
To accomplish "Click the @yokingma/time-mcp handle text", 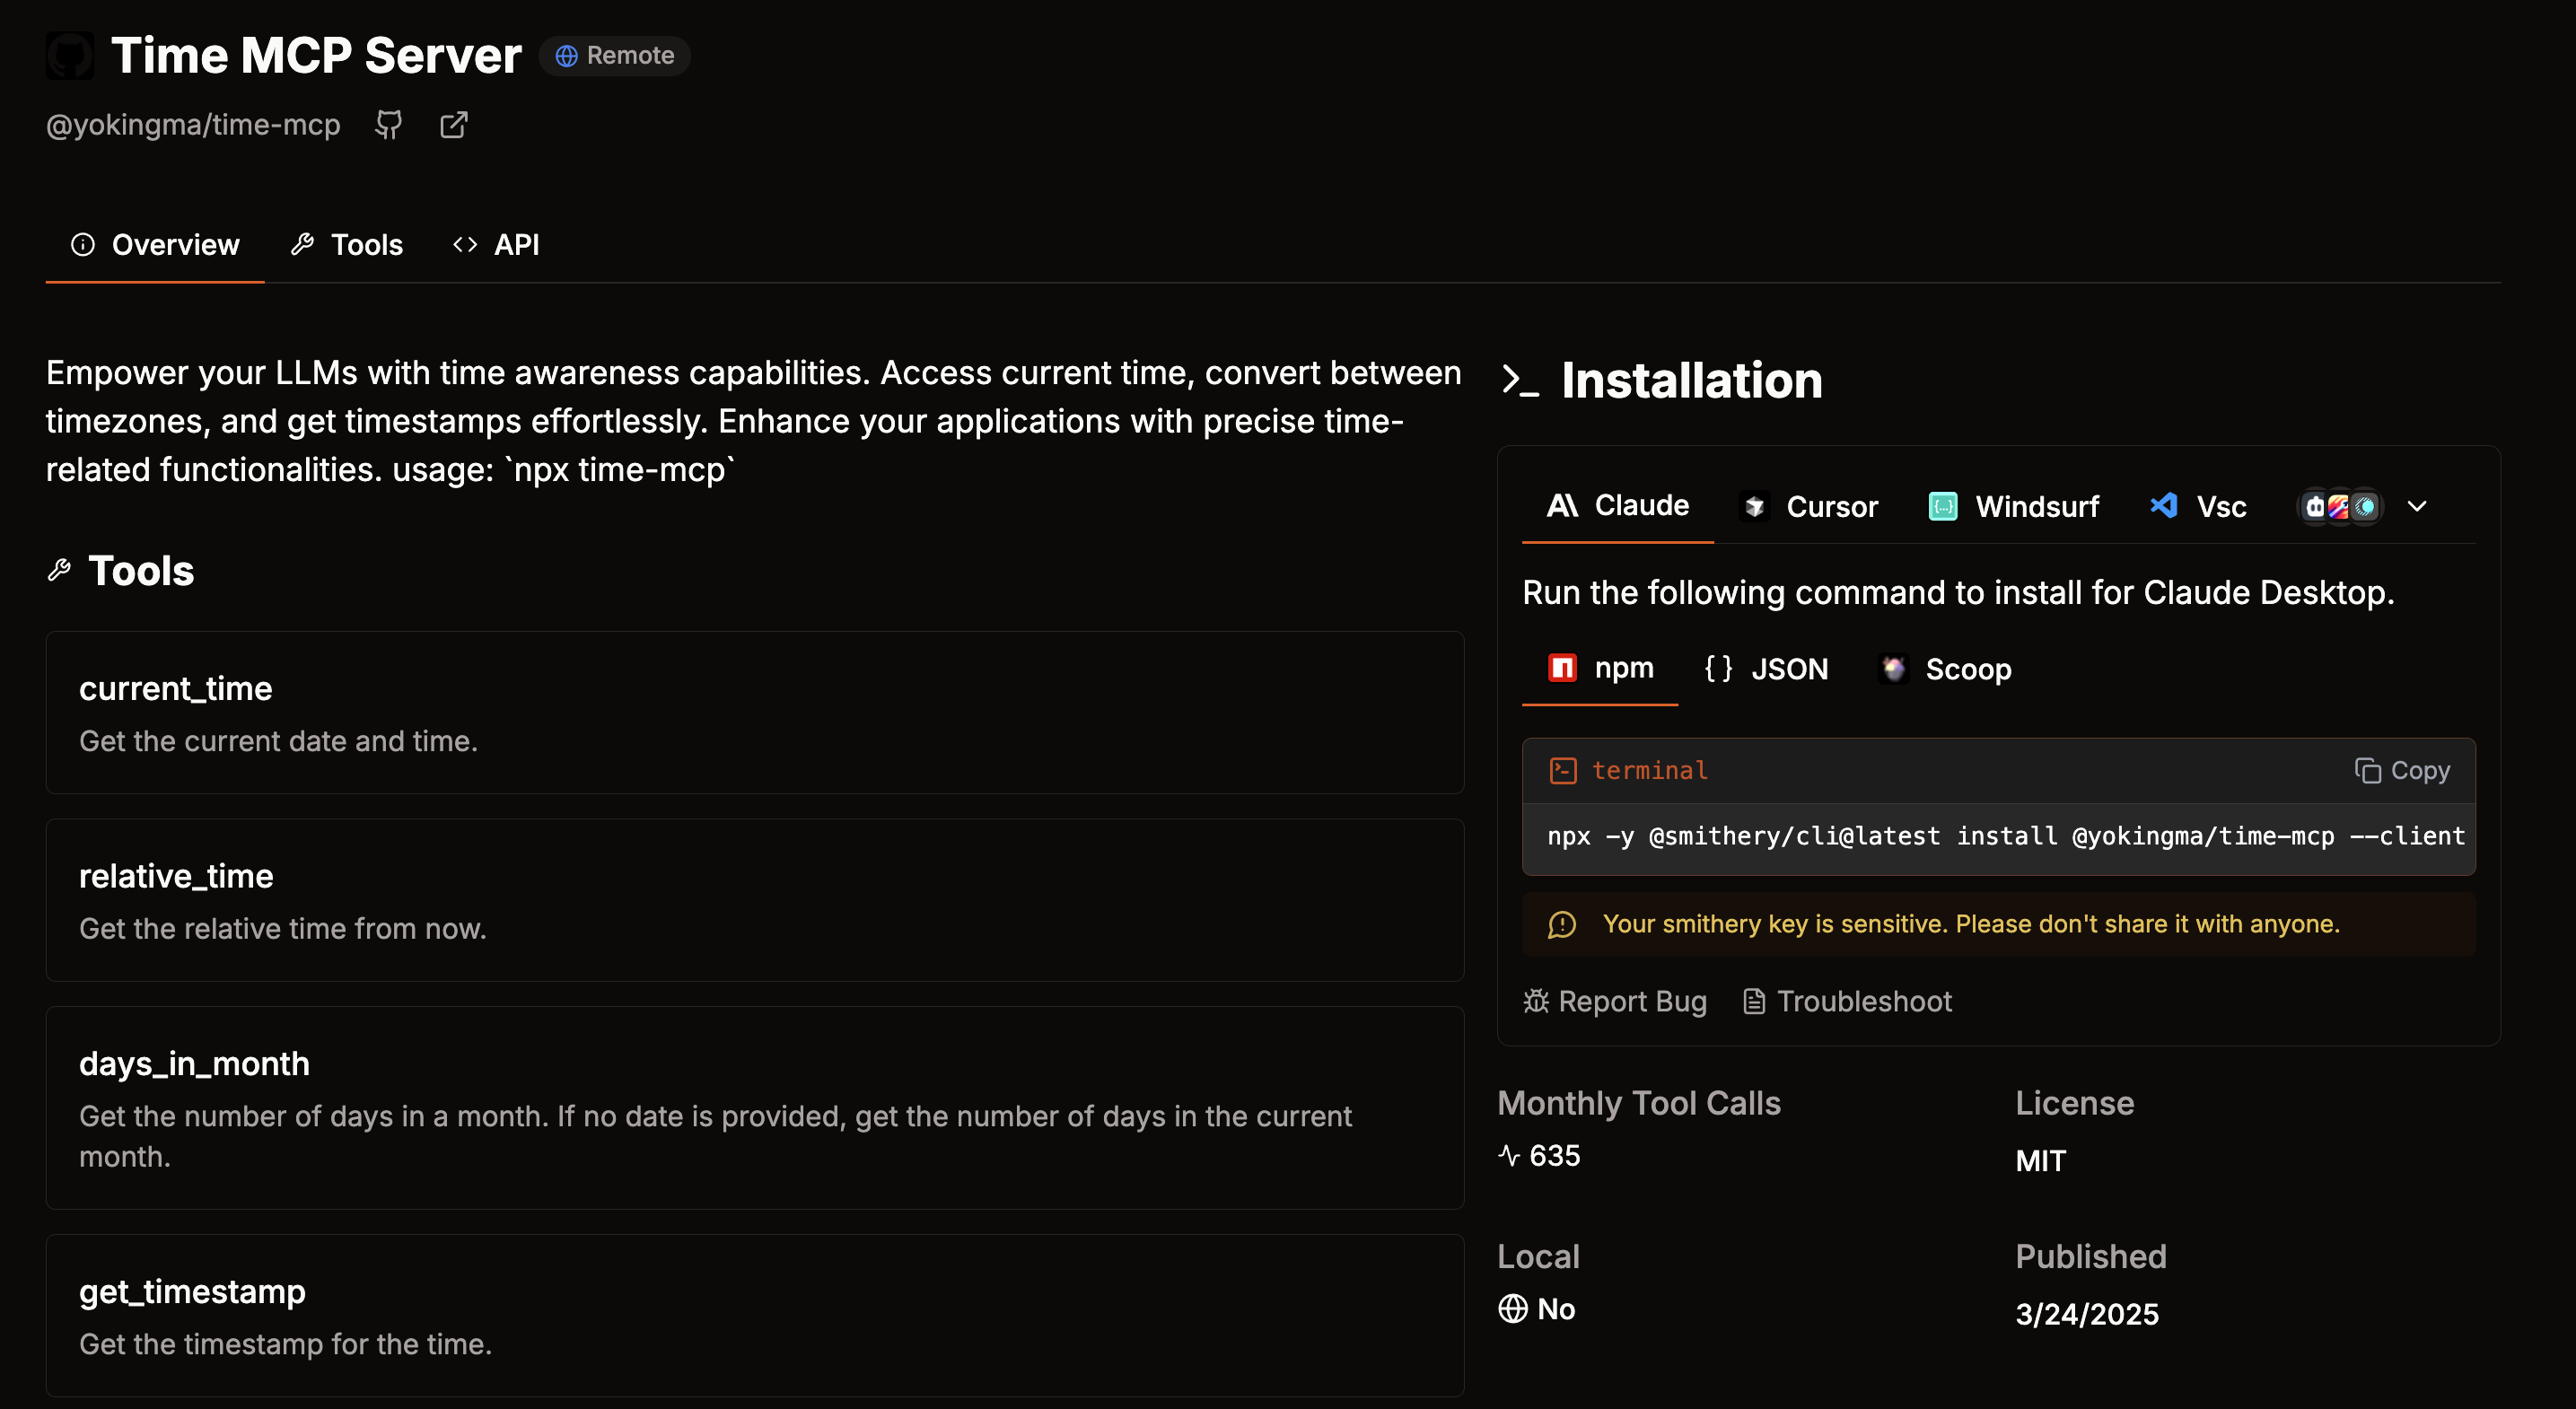I will coord(193,125).
